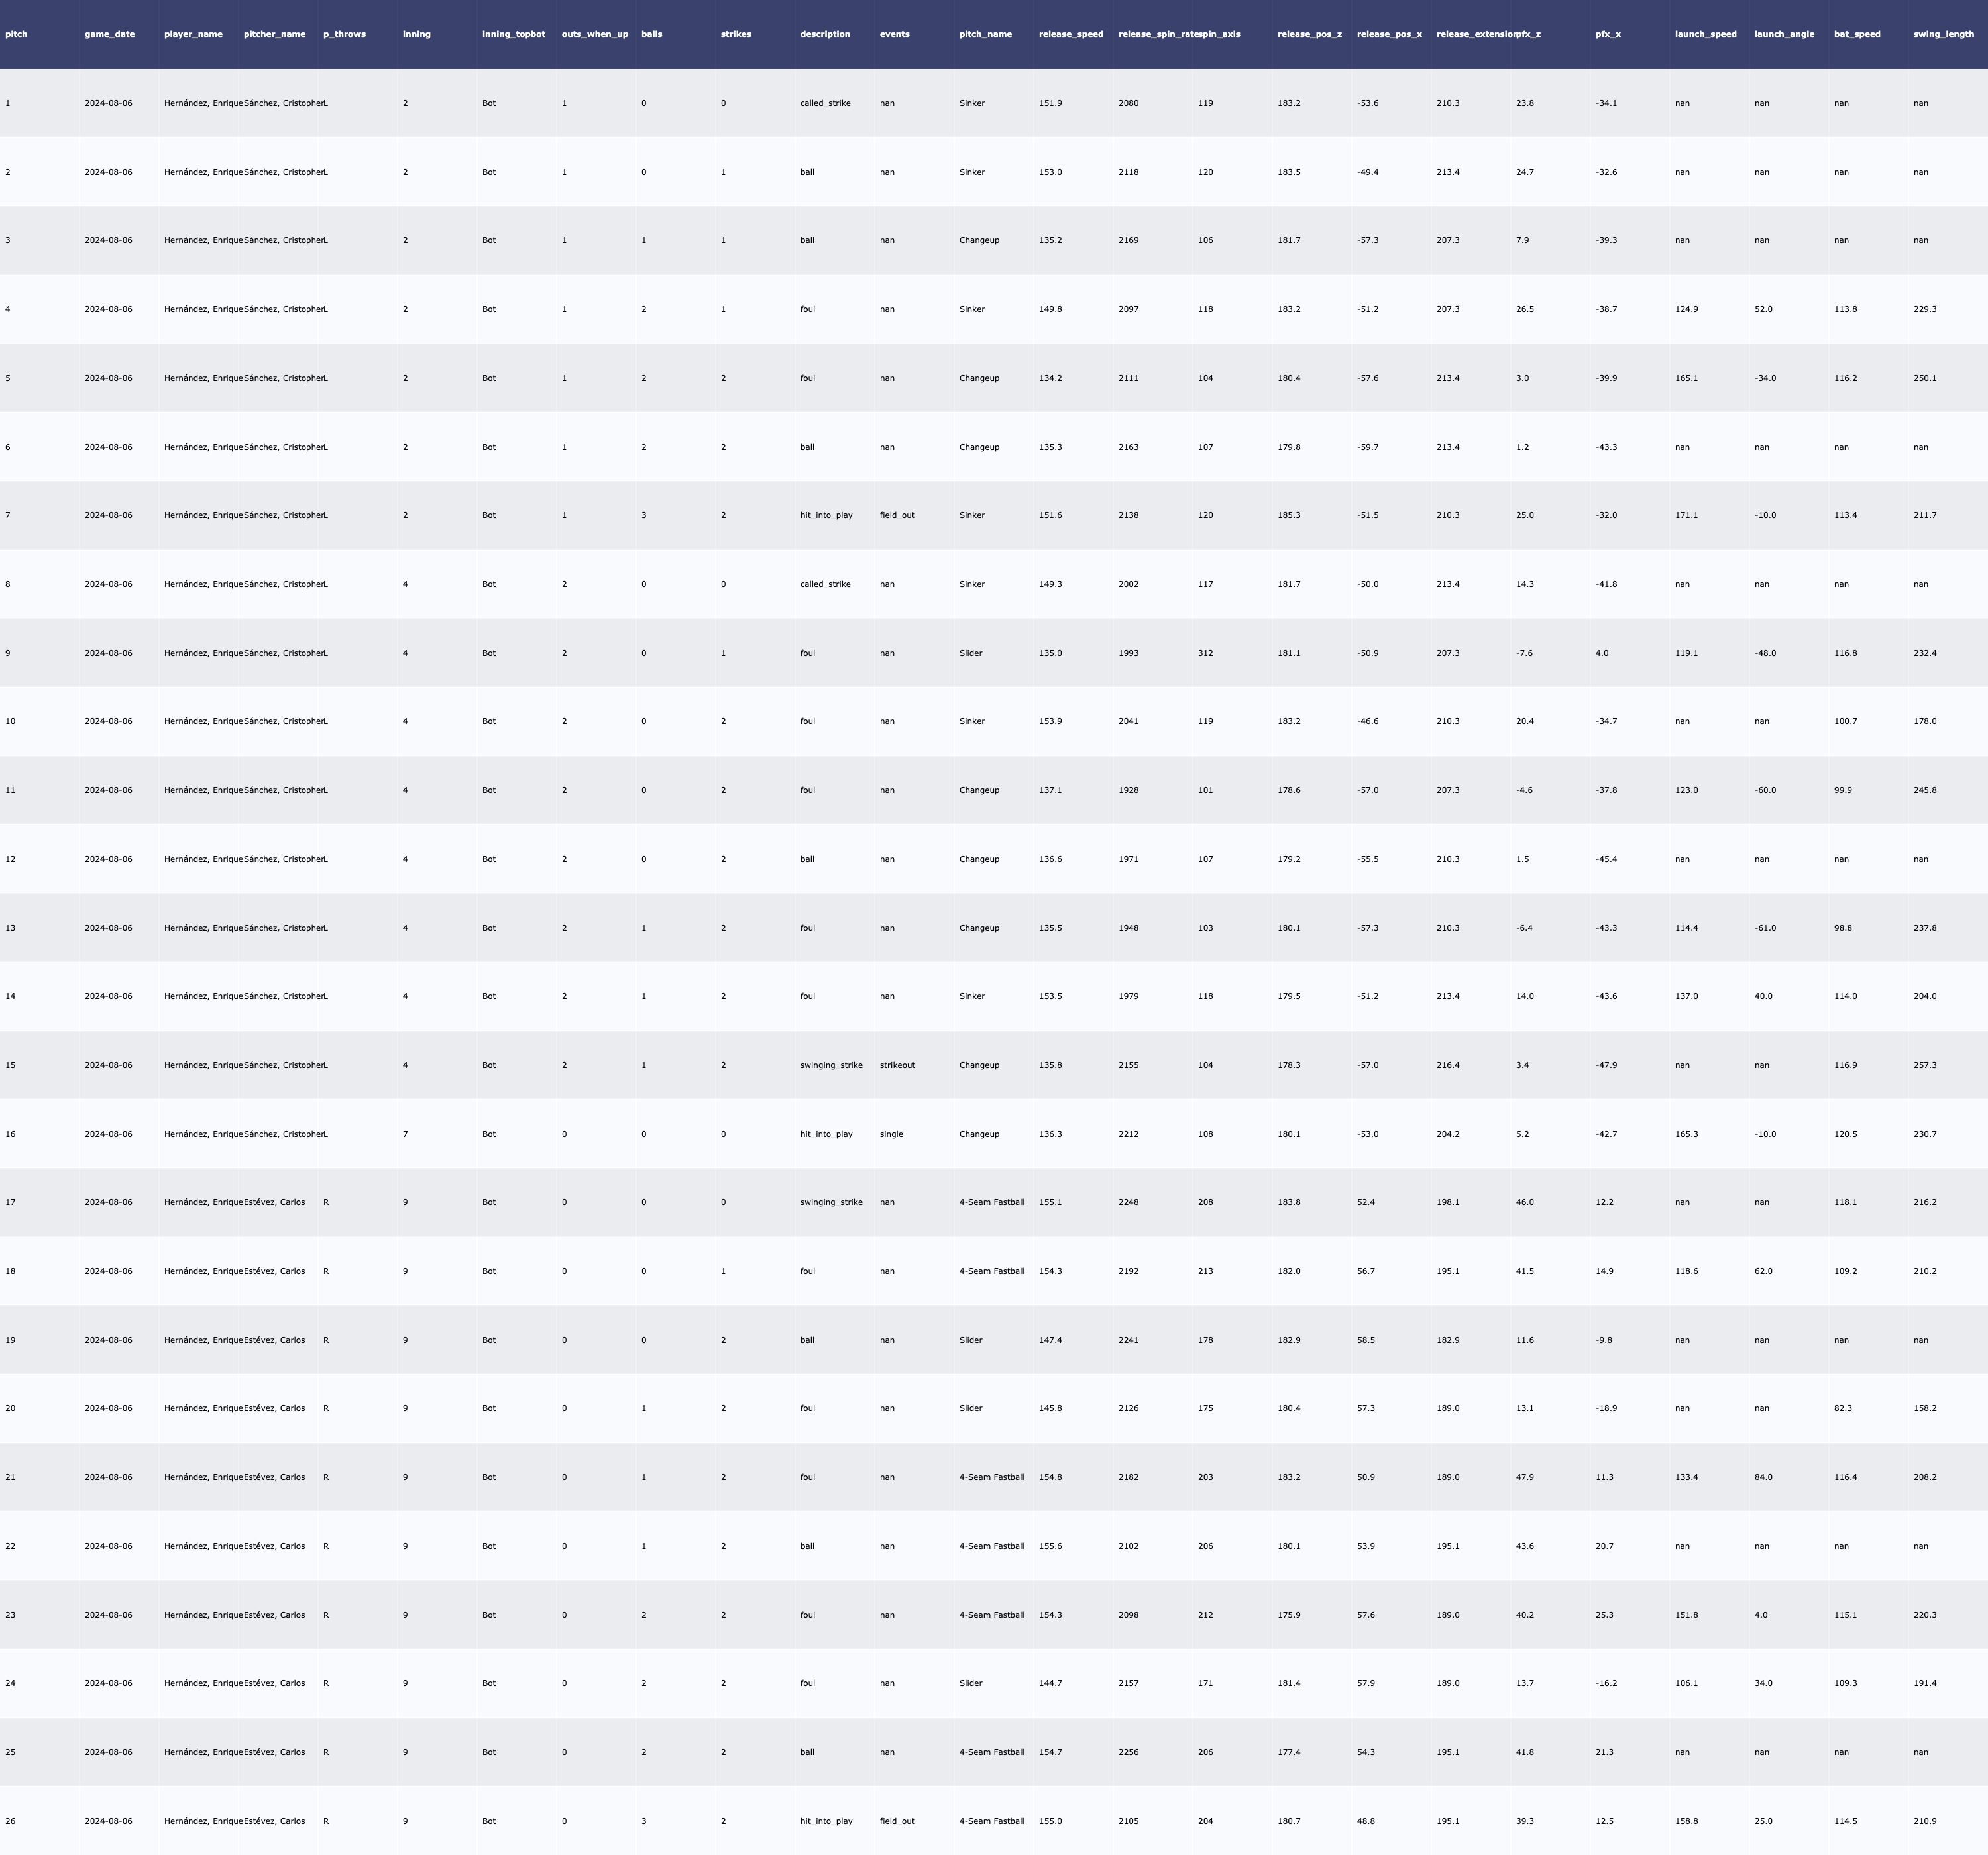Click the Slider pitch name in row 9
The image size is (1988, 1855).
coord(970,653)
